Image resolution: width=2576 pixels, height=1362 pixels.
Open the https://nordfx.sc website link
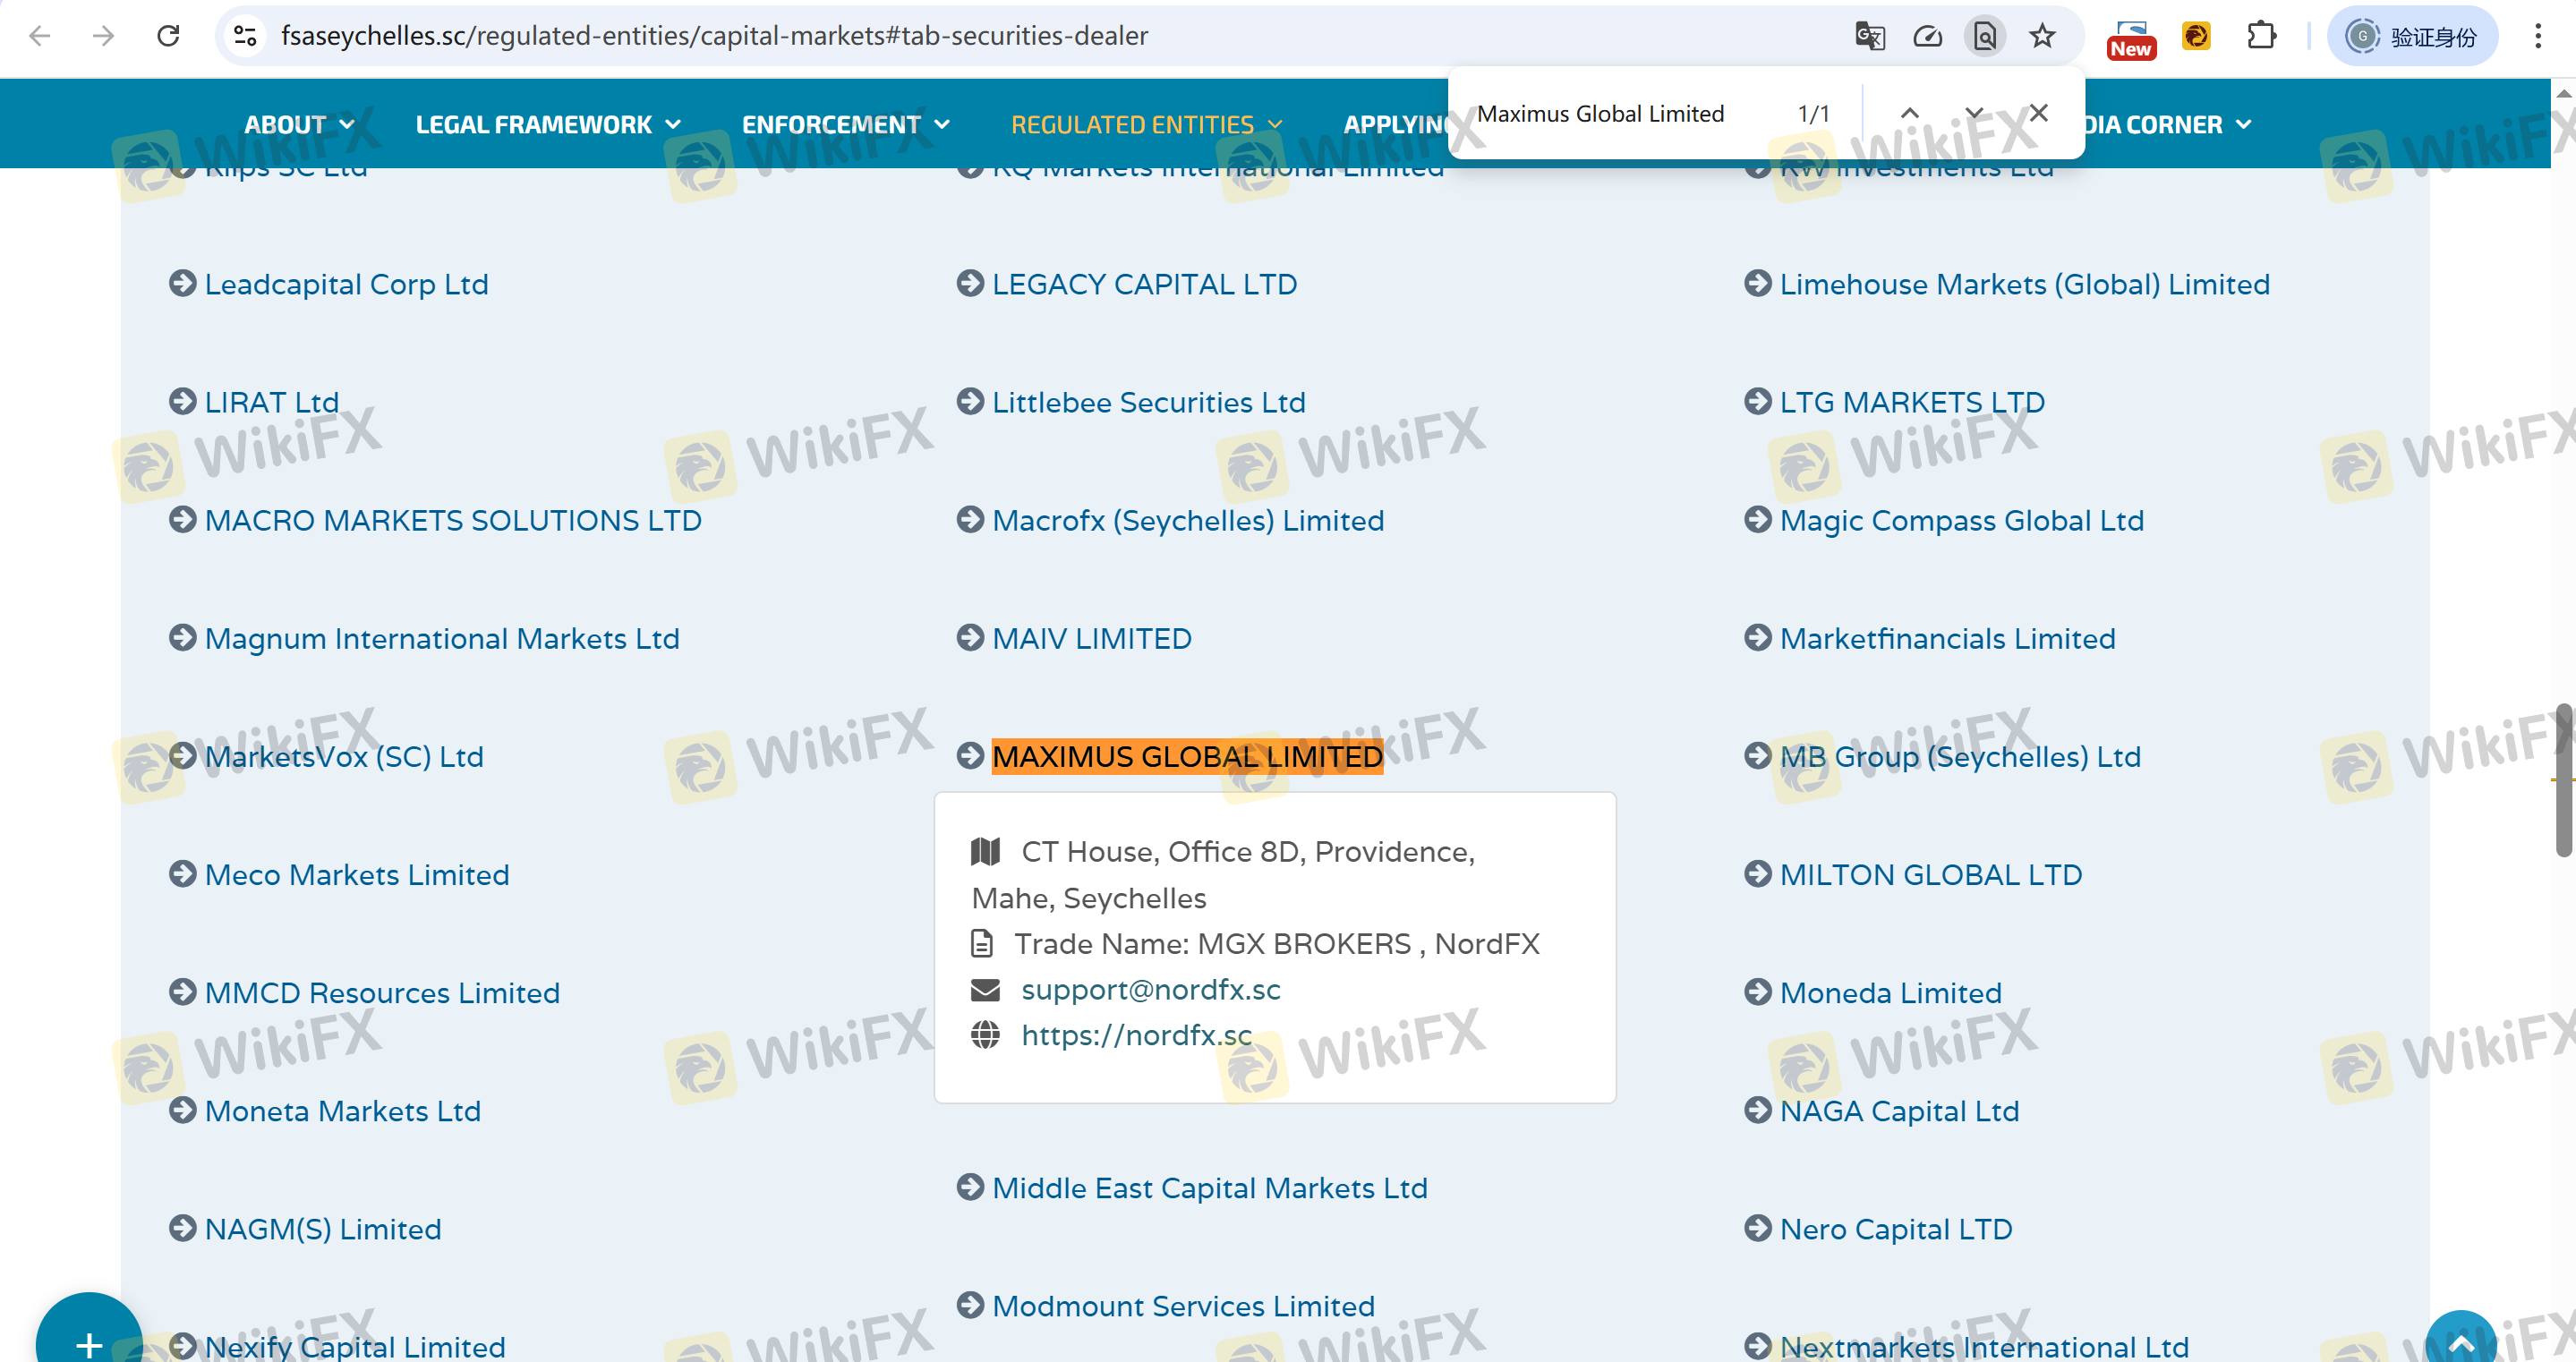[x=1136, y=1035]
